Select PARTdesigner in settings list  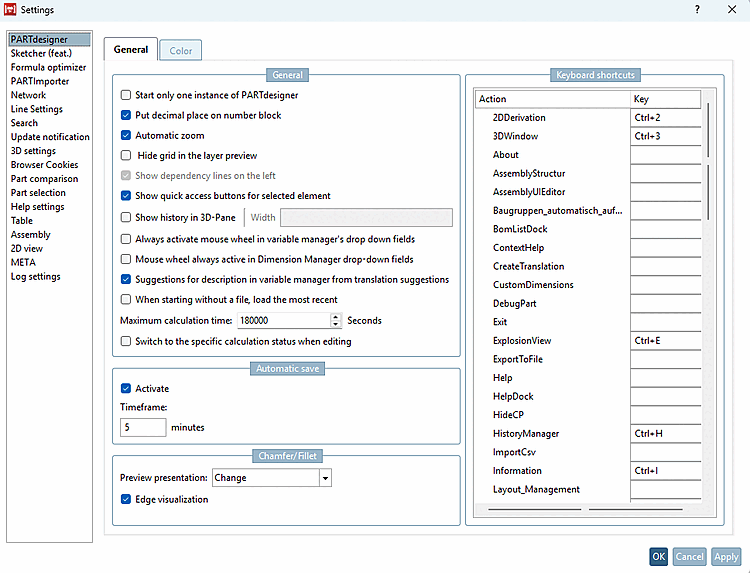point(50,39)
